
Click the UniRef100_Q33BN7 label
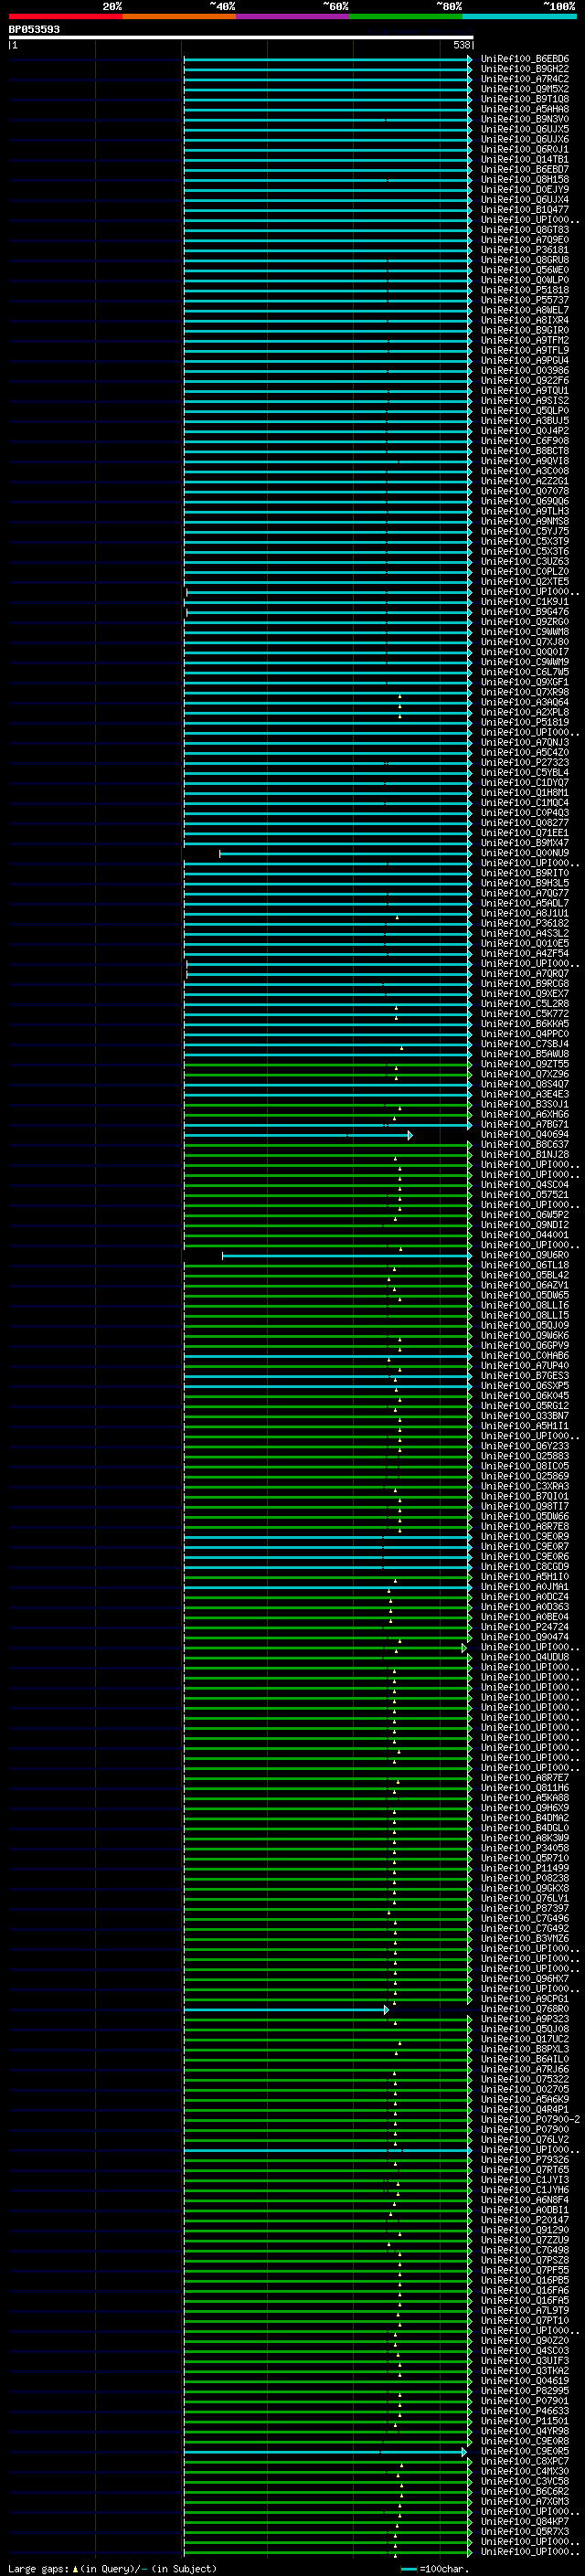(525, 1416)
